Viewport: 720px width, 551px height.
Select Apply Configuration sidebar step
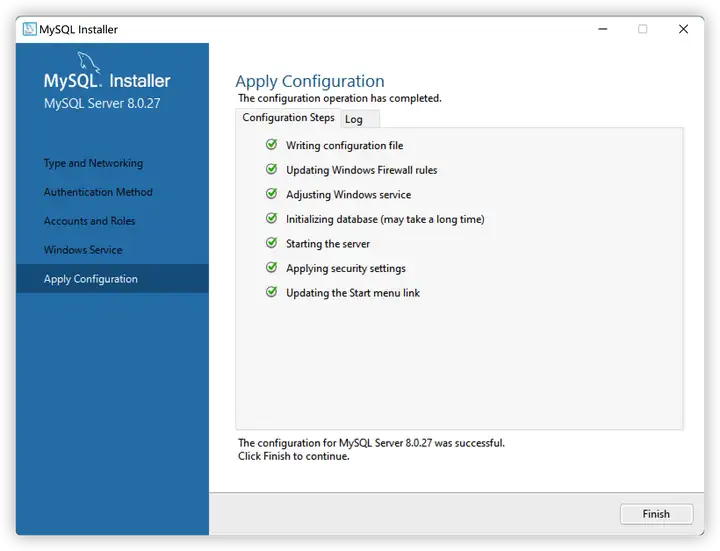point(112,279)
